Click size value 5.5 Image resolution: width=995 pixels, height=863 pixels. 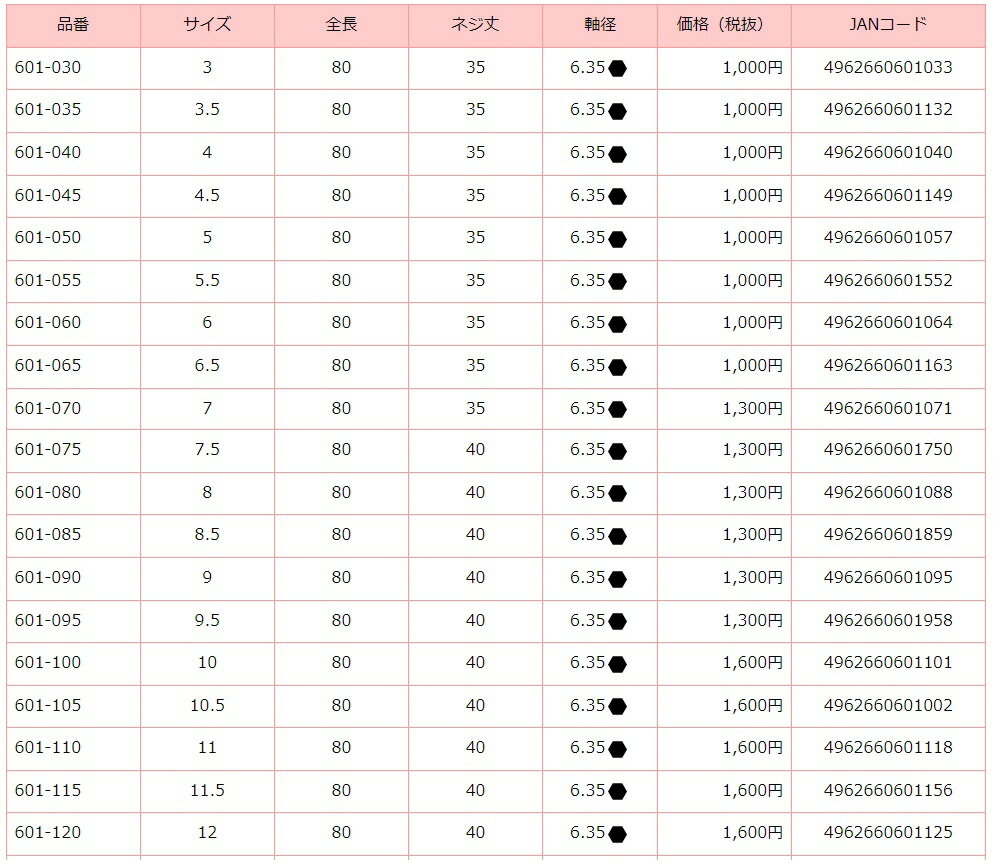click(208, 280)
